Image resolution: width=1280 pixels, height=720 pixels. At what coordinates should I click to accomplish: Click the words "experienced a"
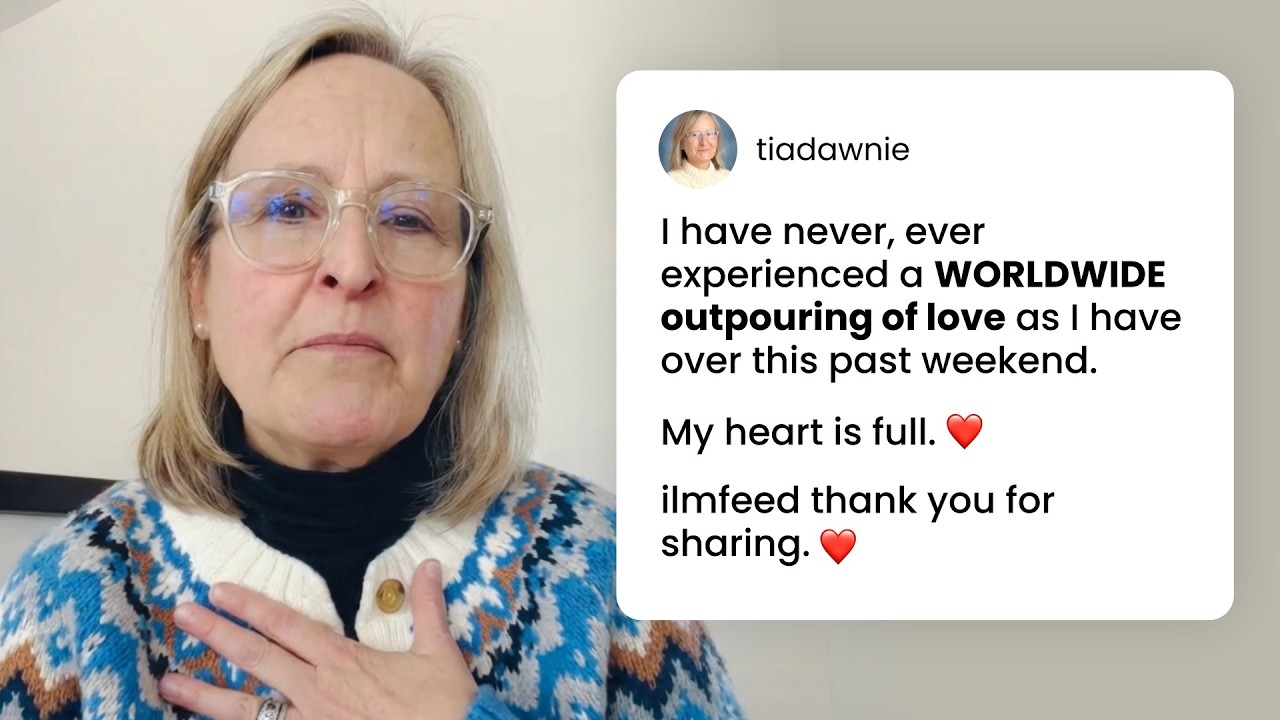[x=793, y=277]
